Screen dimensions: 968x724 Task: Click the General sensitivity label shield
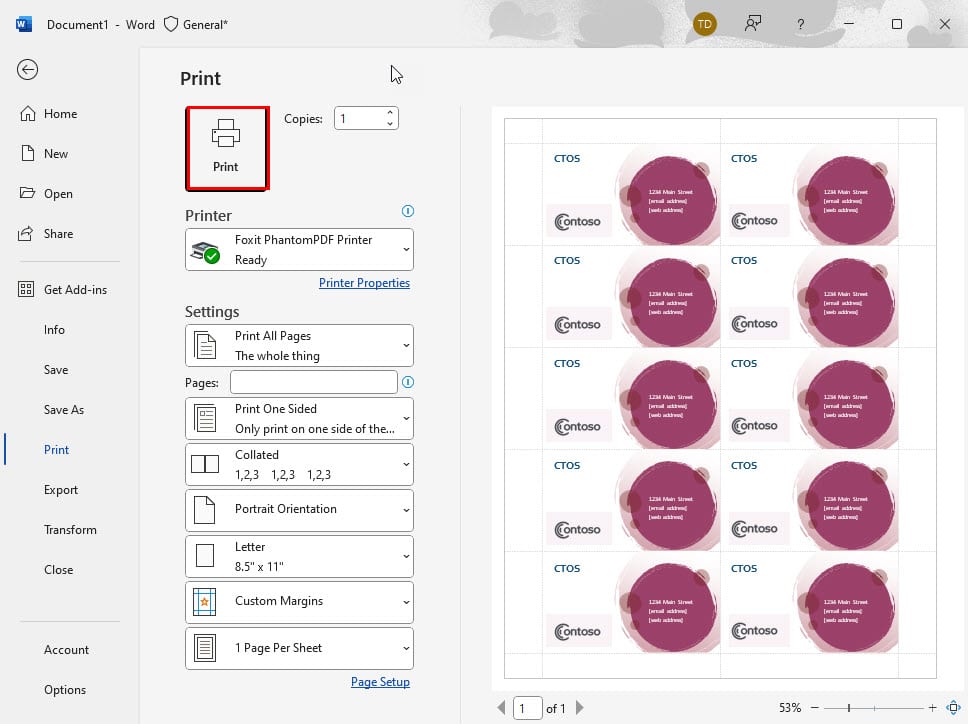(171, 24)
